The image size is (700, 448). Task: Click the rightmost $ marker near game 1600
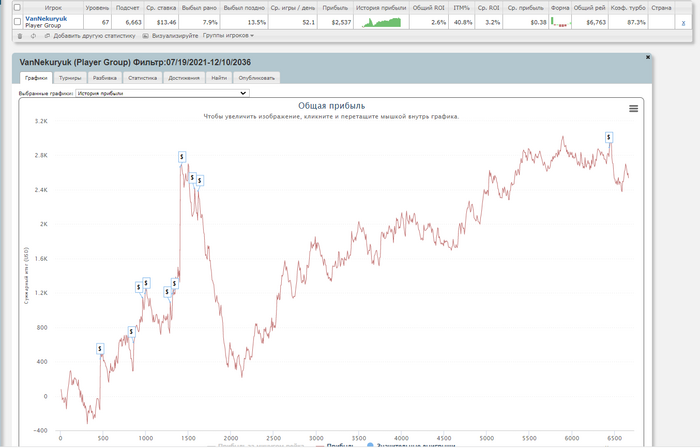[200, 180]
